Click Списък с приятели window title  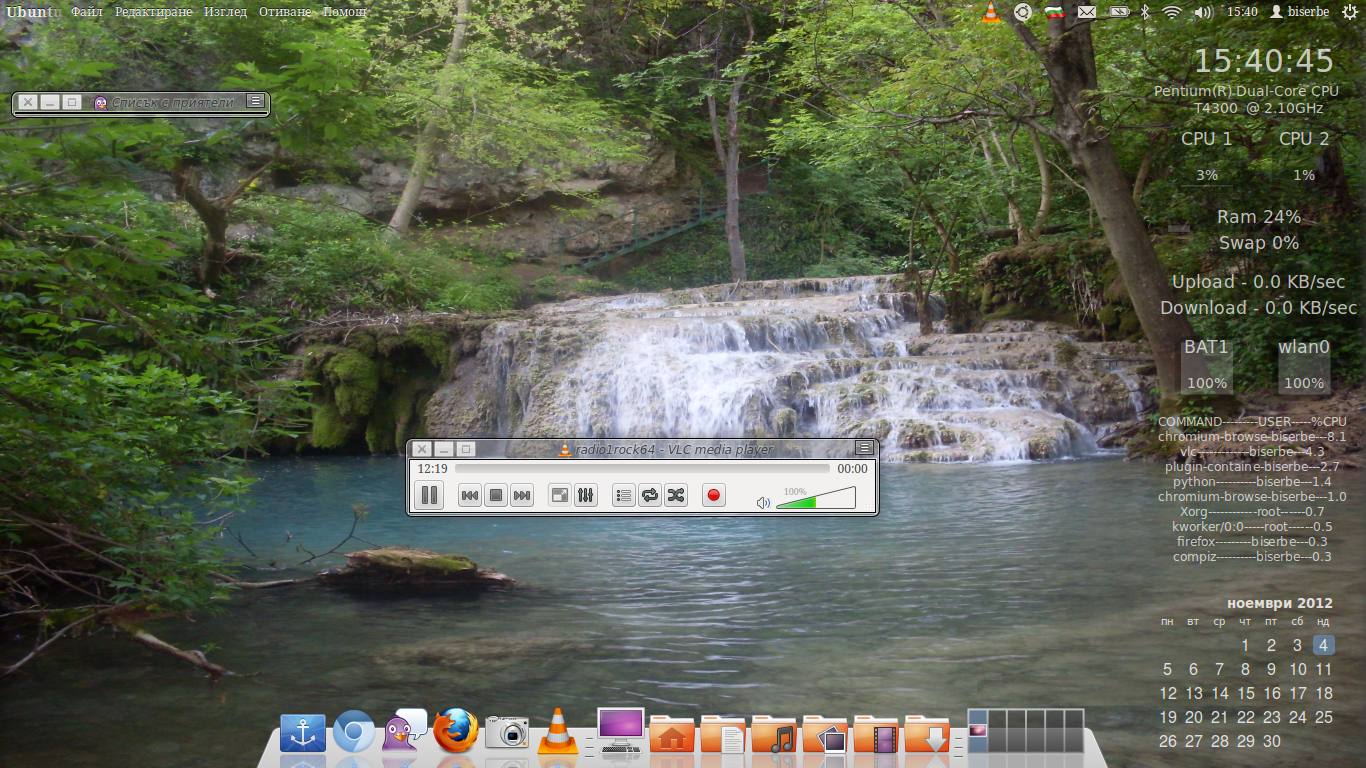coord(173,102)
